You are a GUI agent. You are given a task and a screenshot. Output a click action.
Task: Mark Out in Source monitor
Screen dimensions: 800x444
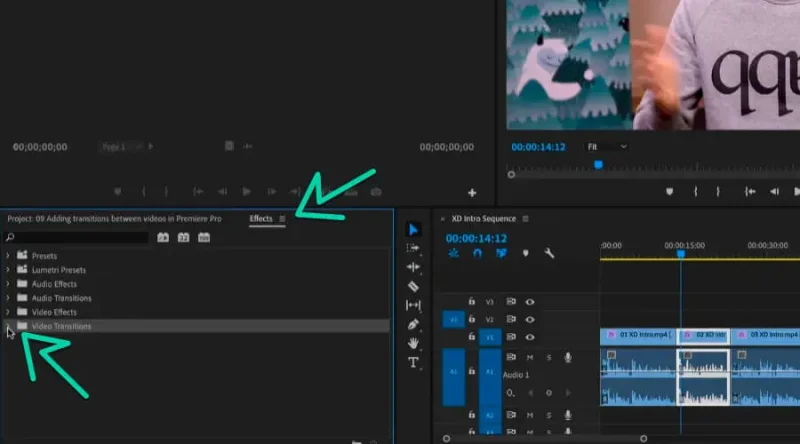click(x=166, y=191)
